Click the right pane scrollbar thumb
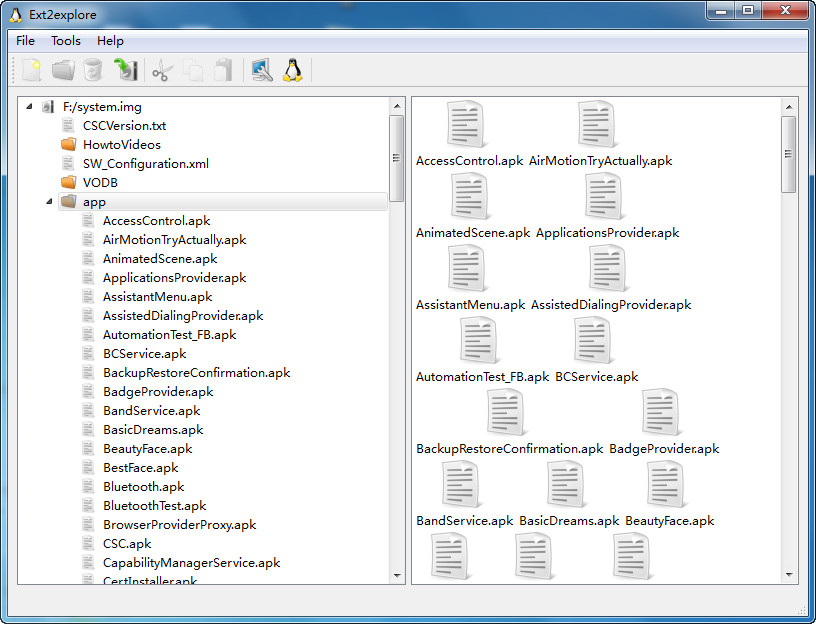 tap(788, 155)
